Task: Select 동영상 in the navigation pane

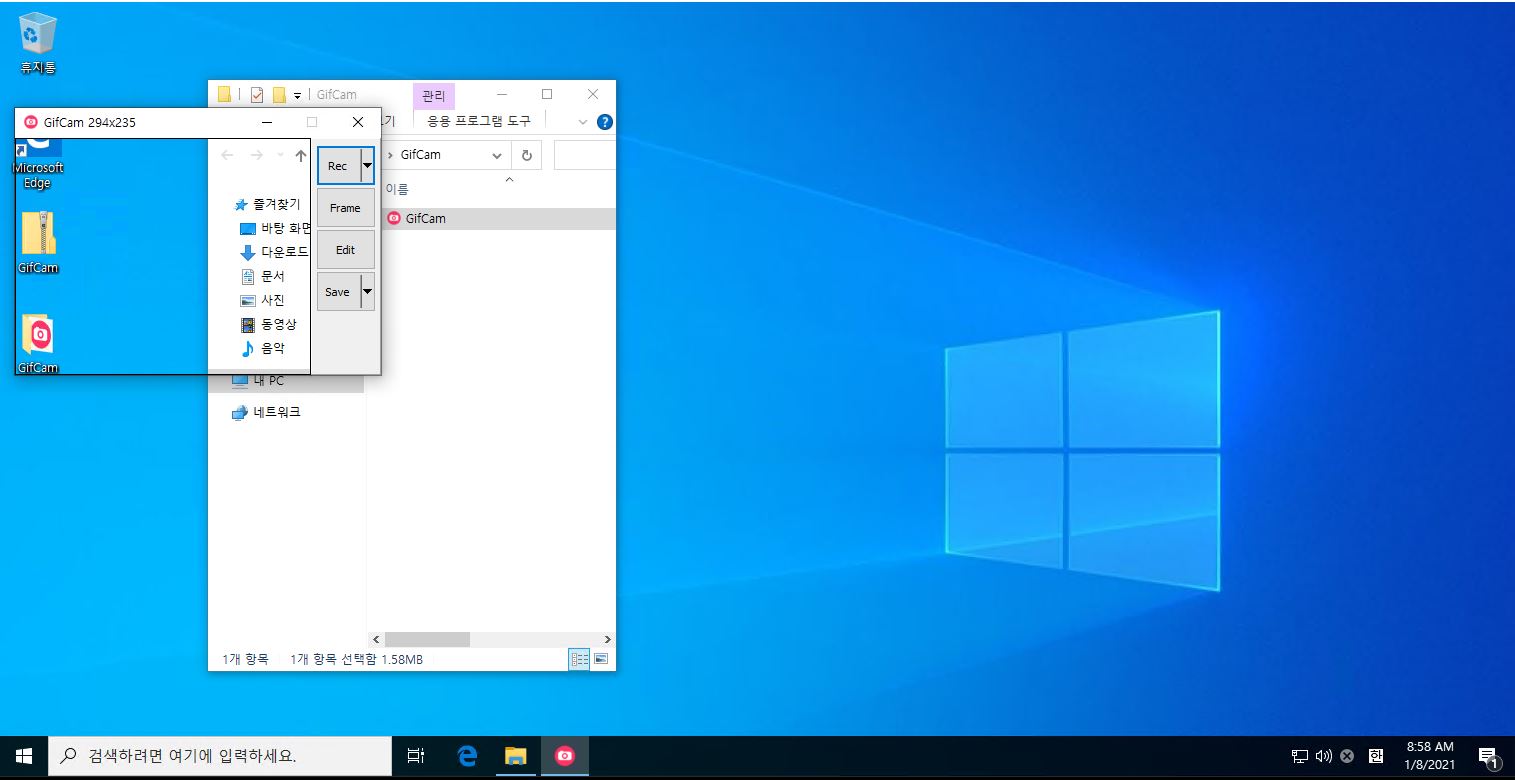Action: point(269,324)
